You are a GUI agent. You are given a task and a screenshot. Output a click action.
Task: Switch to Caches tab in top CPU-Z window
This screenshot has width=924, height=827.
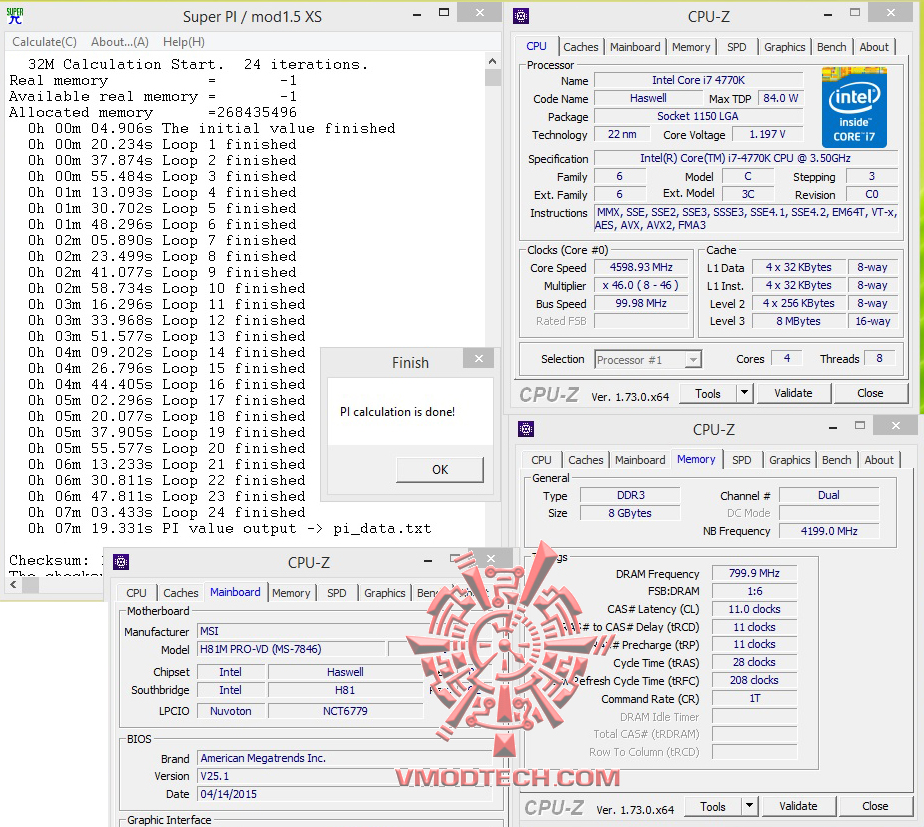[x=580, y=47]
